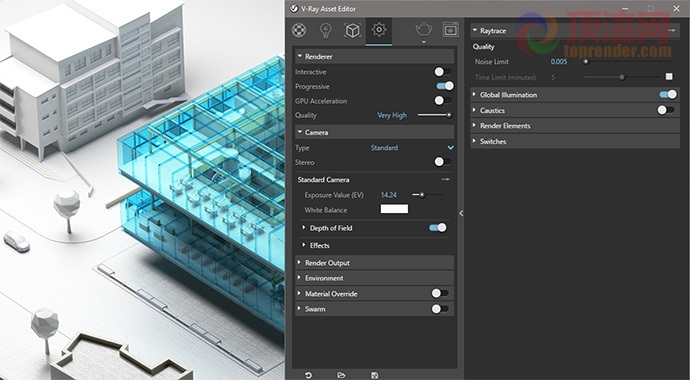Toggle the Interactive renderer switch
Viewport: 690px width, 380px height.
(442, 72)
